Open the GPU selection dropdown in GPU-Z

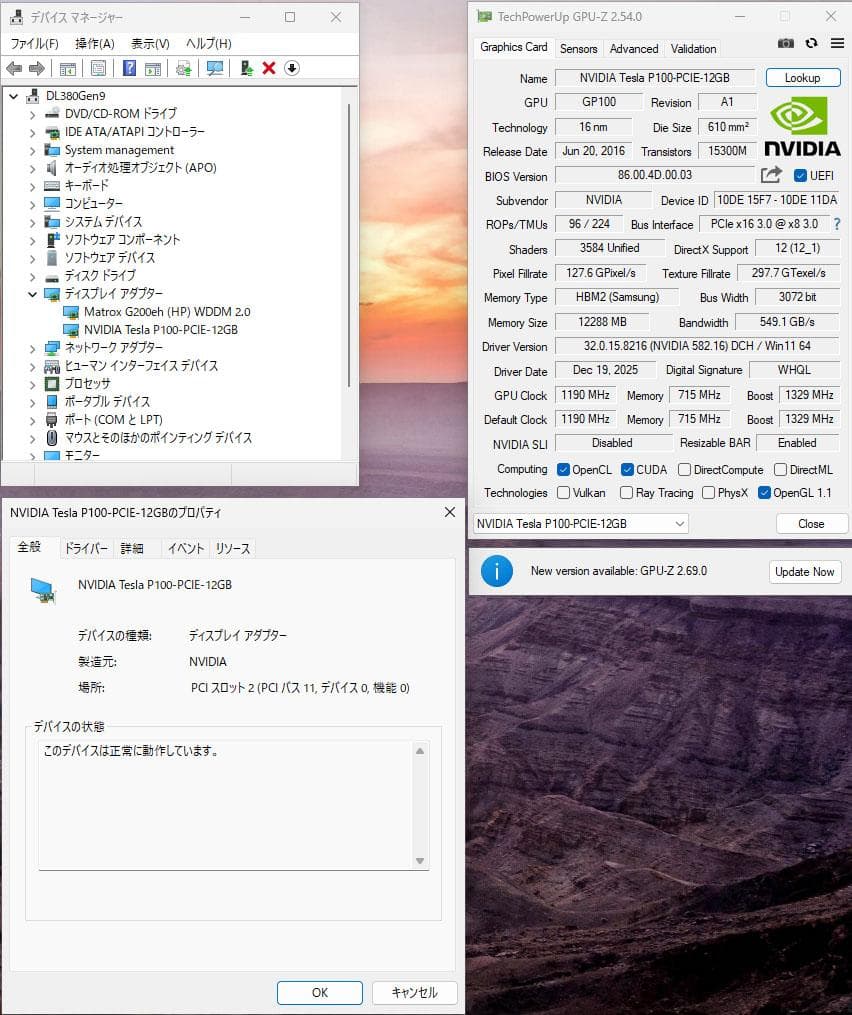(x=581, y=523)
